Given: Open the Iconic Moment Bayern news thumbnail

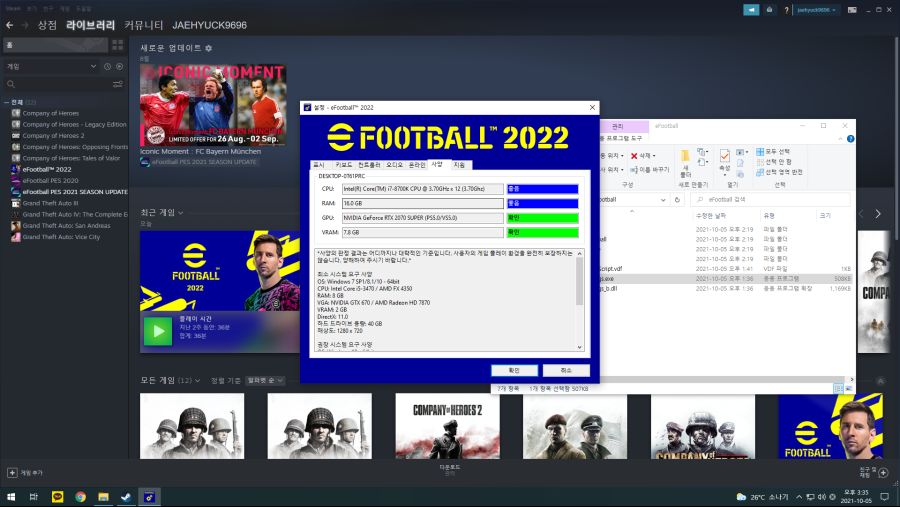Looking at the screenshot, I should 213,105.
